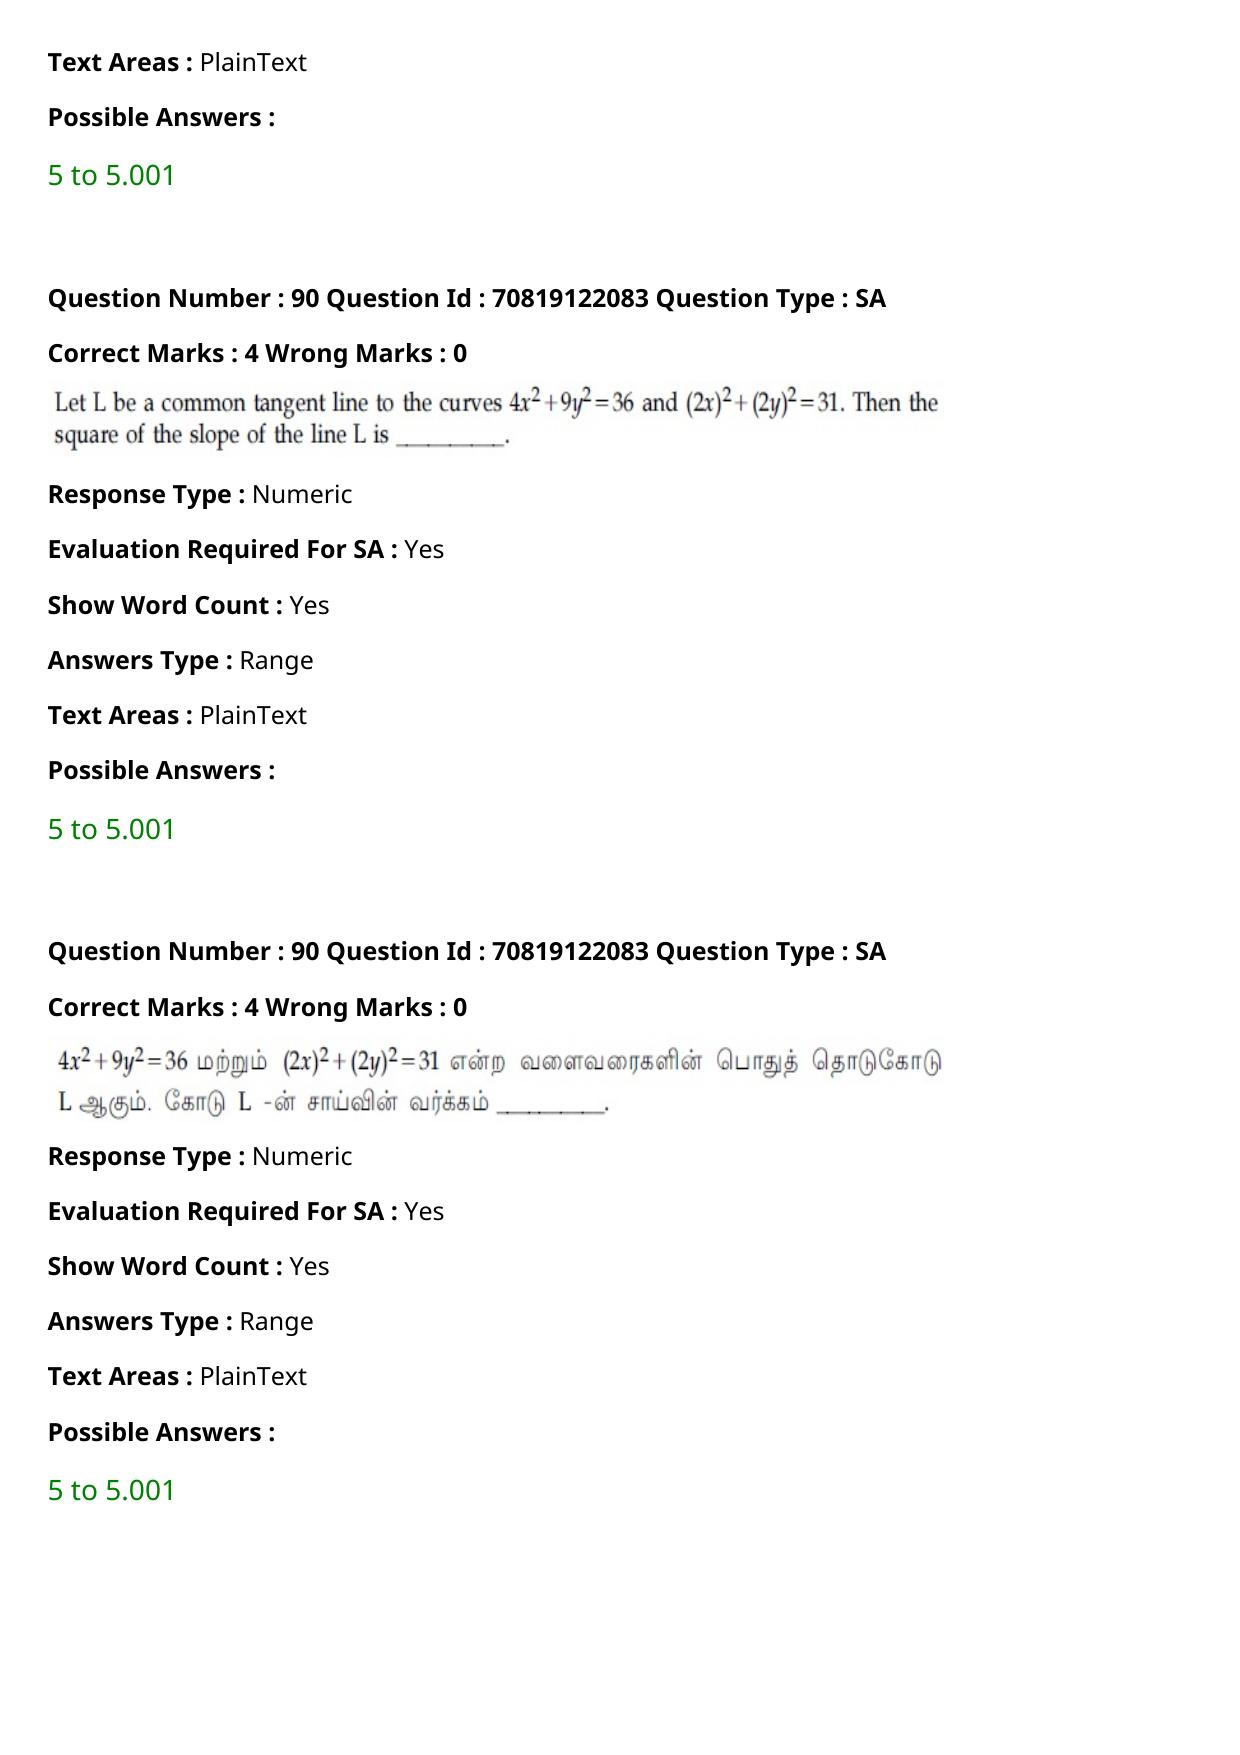The image size is (1240, 1755).
Task: Click 'Correct Marks : 4' line in English block
Action: [x=257, y=353]
